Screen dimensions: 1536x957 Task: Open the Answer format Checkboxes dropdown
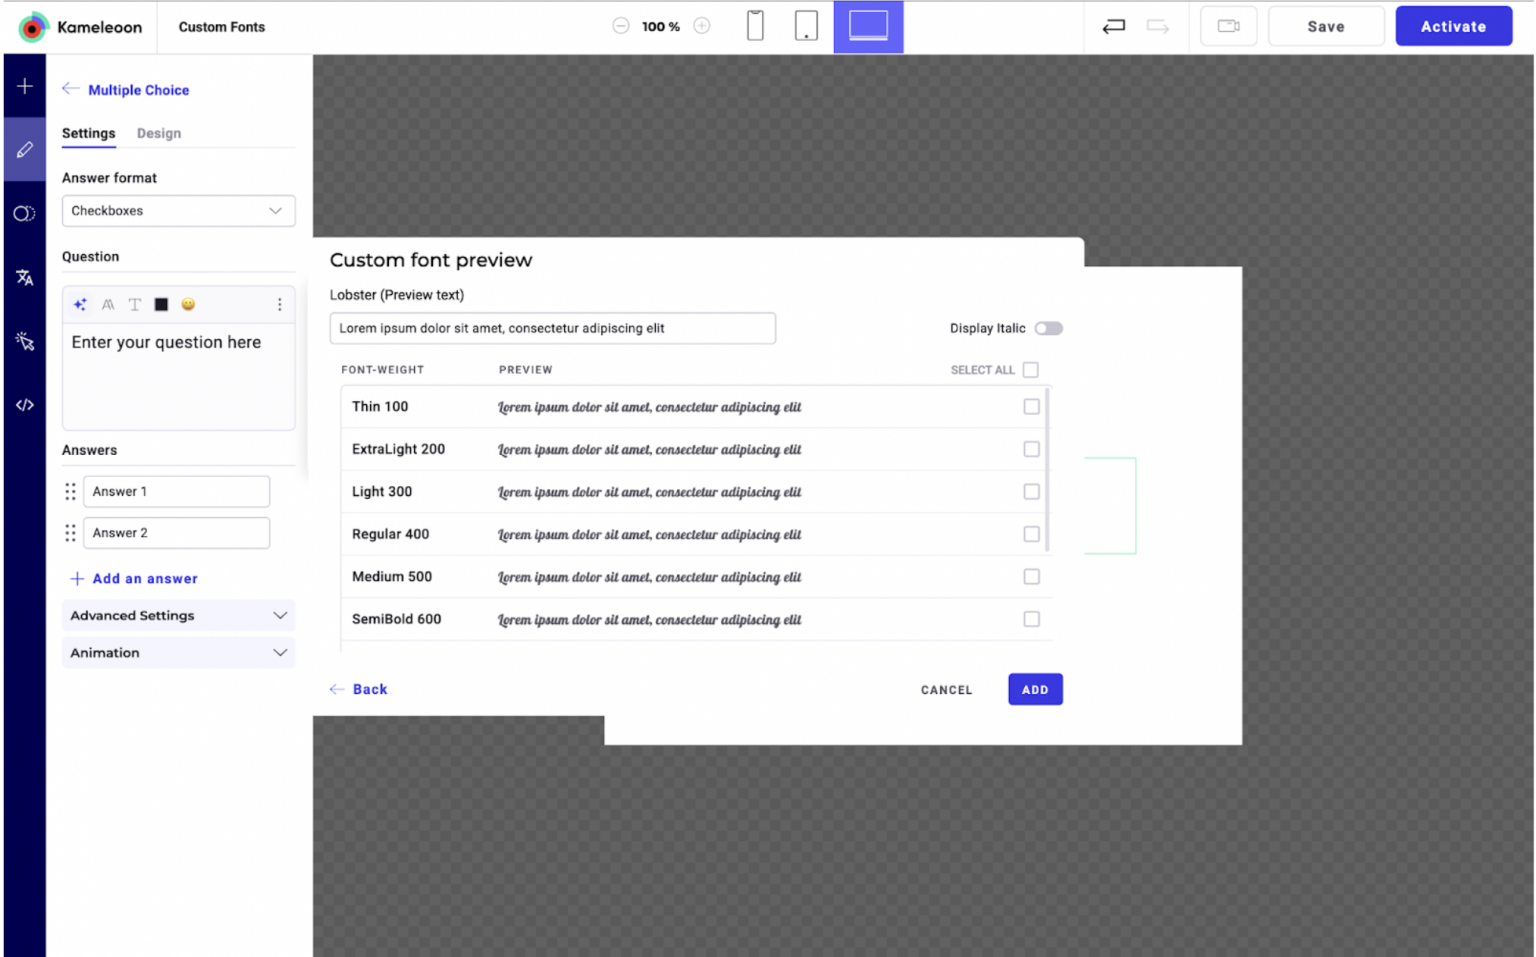point(178,211)
